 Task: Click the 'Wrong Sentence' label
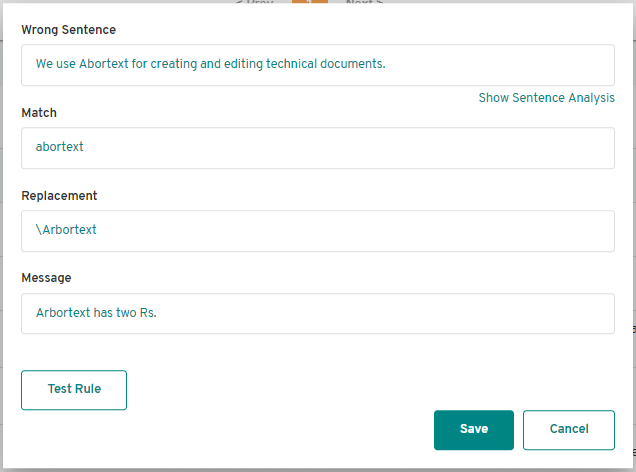tap(69, 30)
